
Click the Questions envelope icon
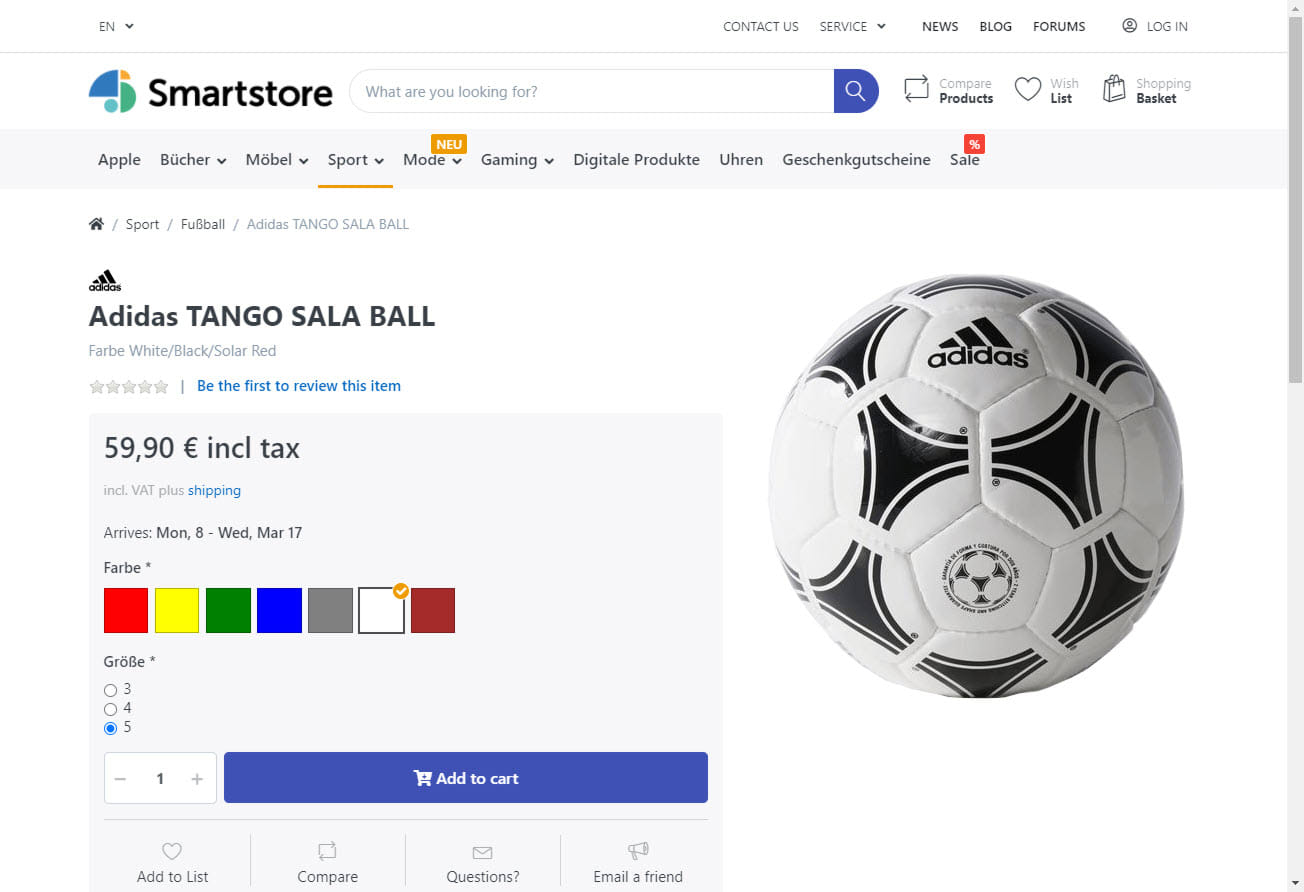482,852
